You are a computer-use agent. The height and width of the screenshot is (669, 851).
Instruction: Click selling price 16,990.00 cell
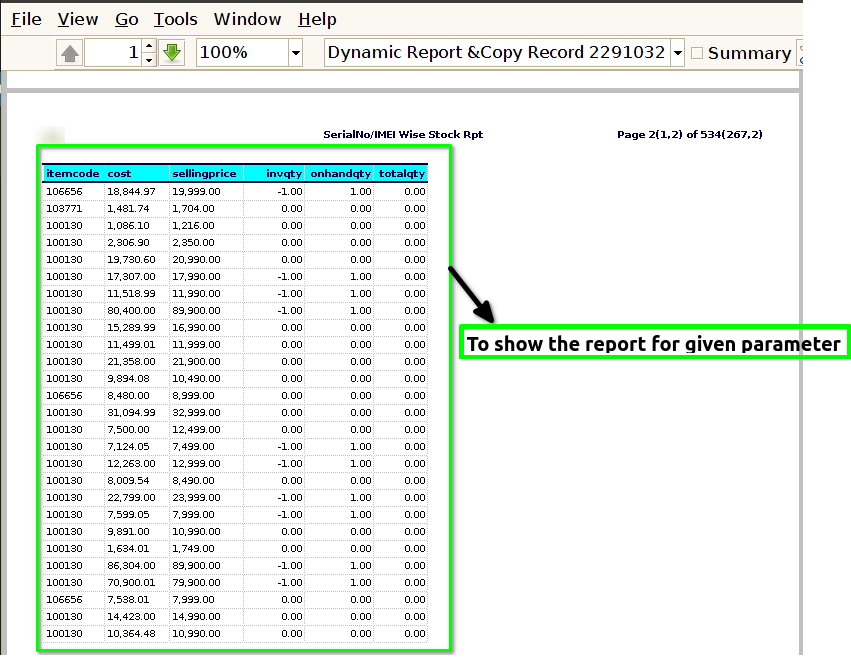point(196,327)
